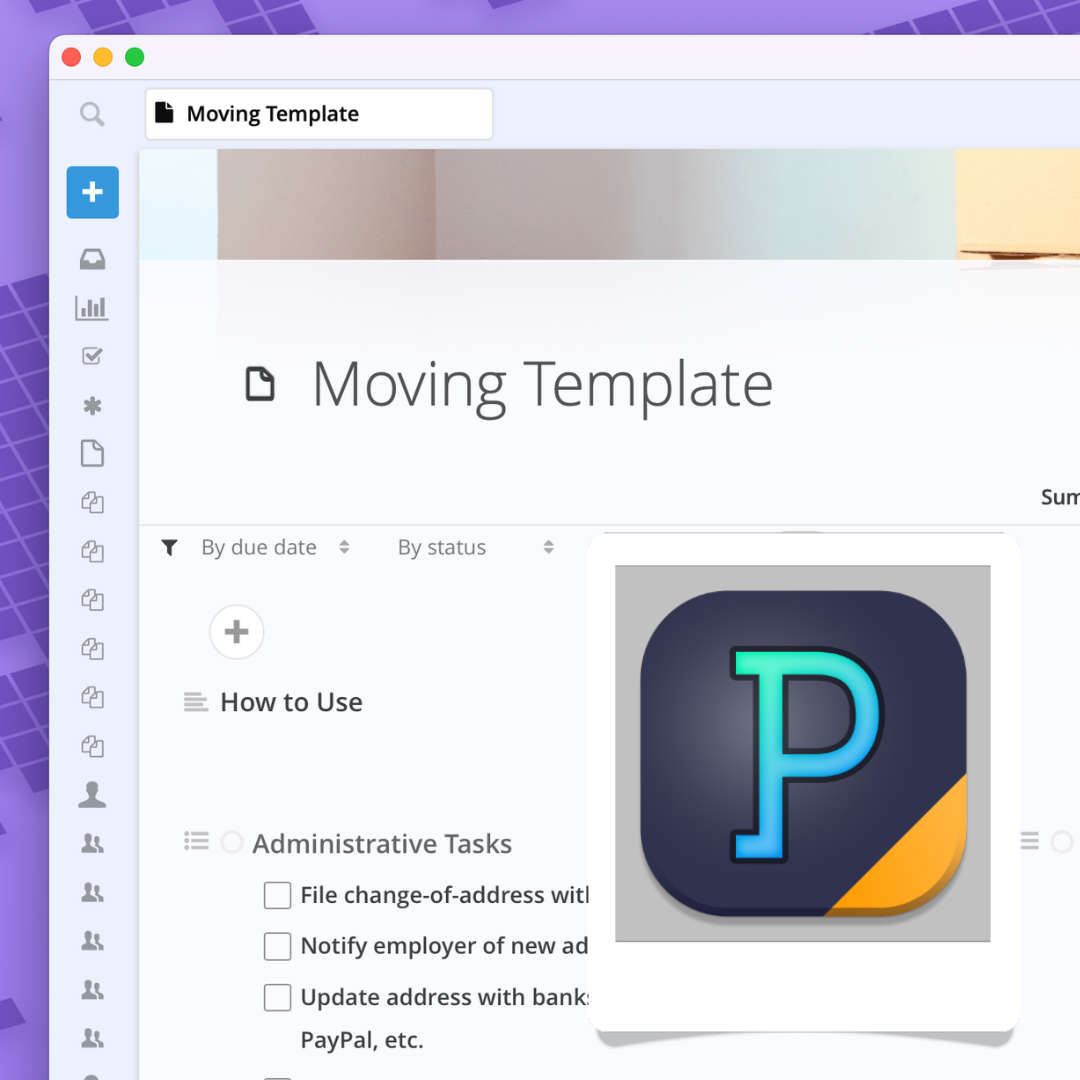Screen dimensions: 1080x1080
Task: Open the By status dropdown
Action: point(476,548)
